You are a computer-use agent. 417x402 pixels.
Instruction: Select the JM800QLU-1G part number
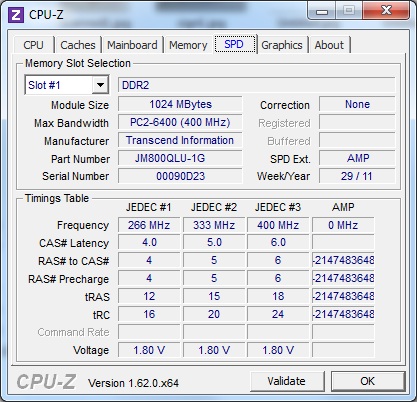tap(180, 158)
